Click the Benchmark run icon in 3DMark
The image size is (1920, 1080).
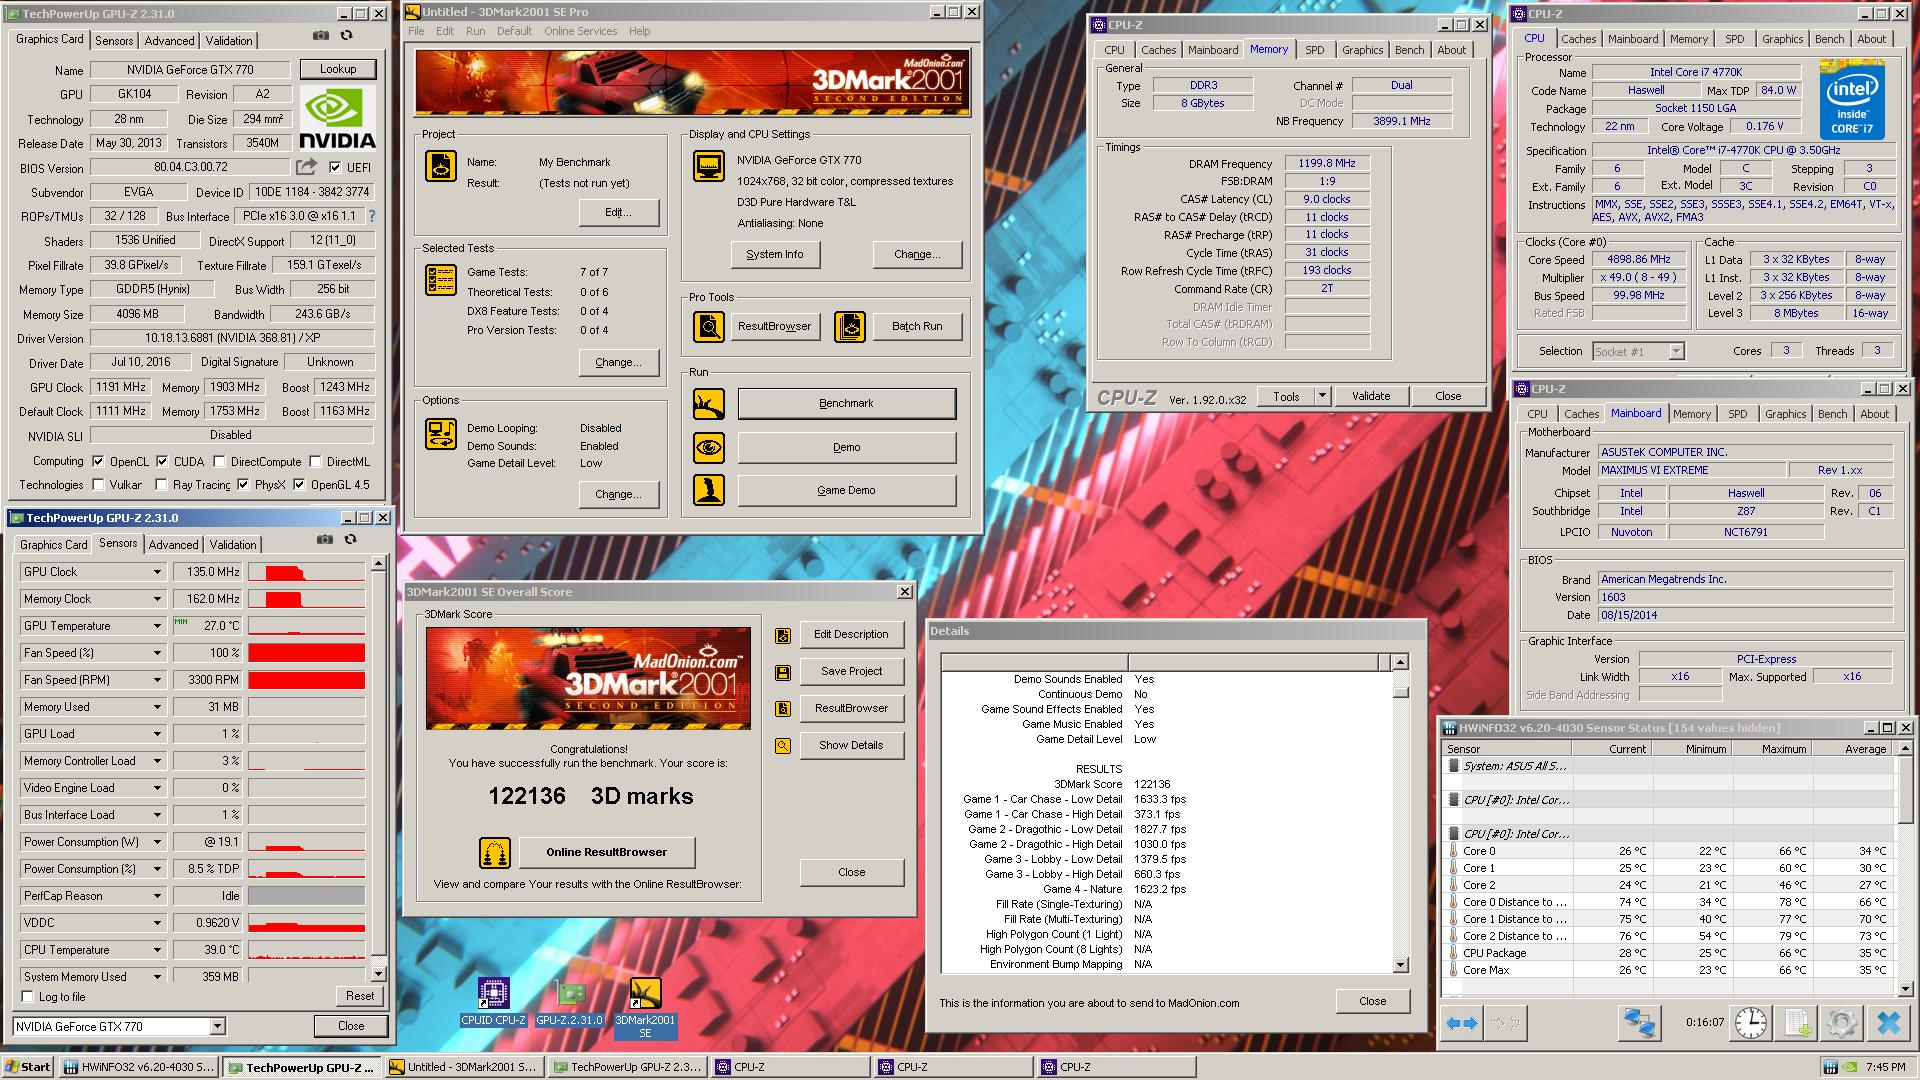(x=709, y=404)
